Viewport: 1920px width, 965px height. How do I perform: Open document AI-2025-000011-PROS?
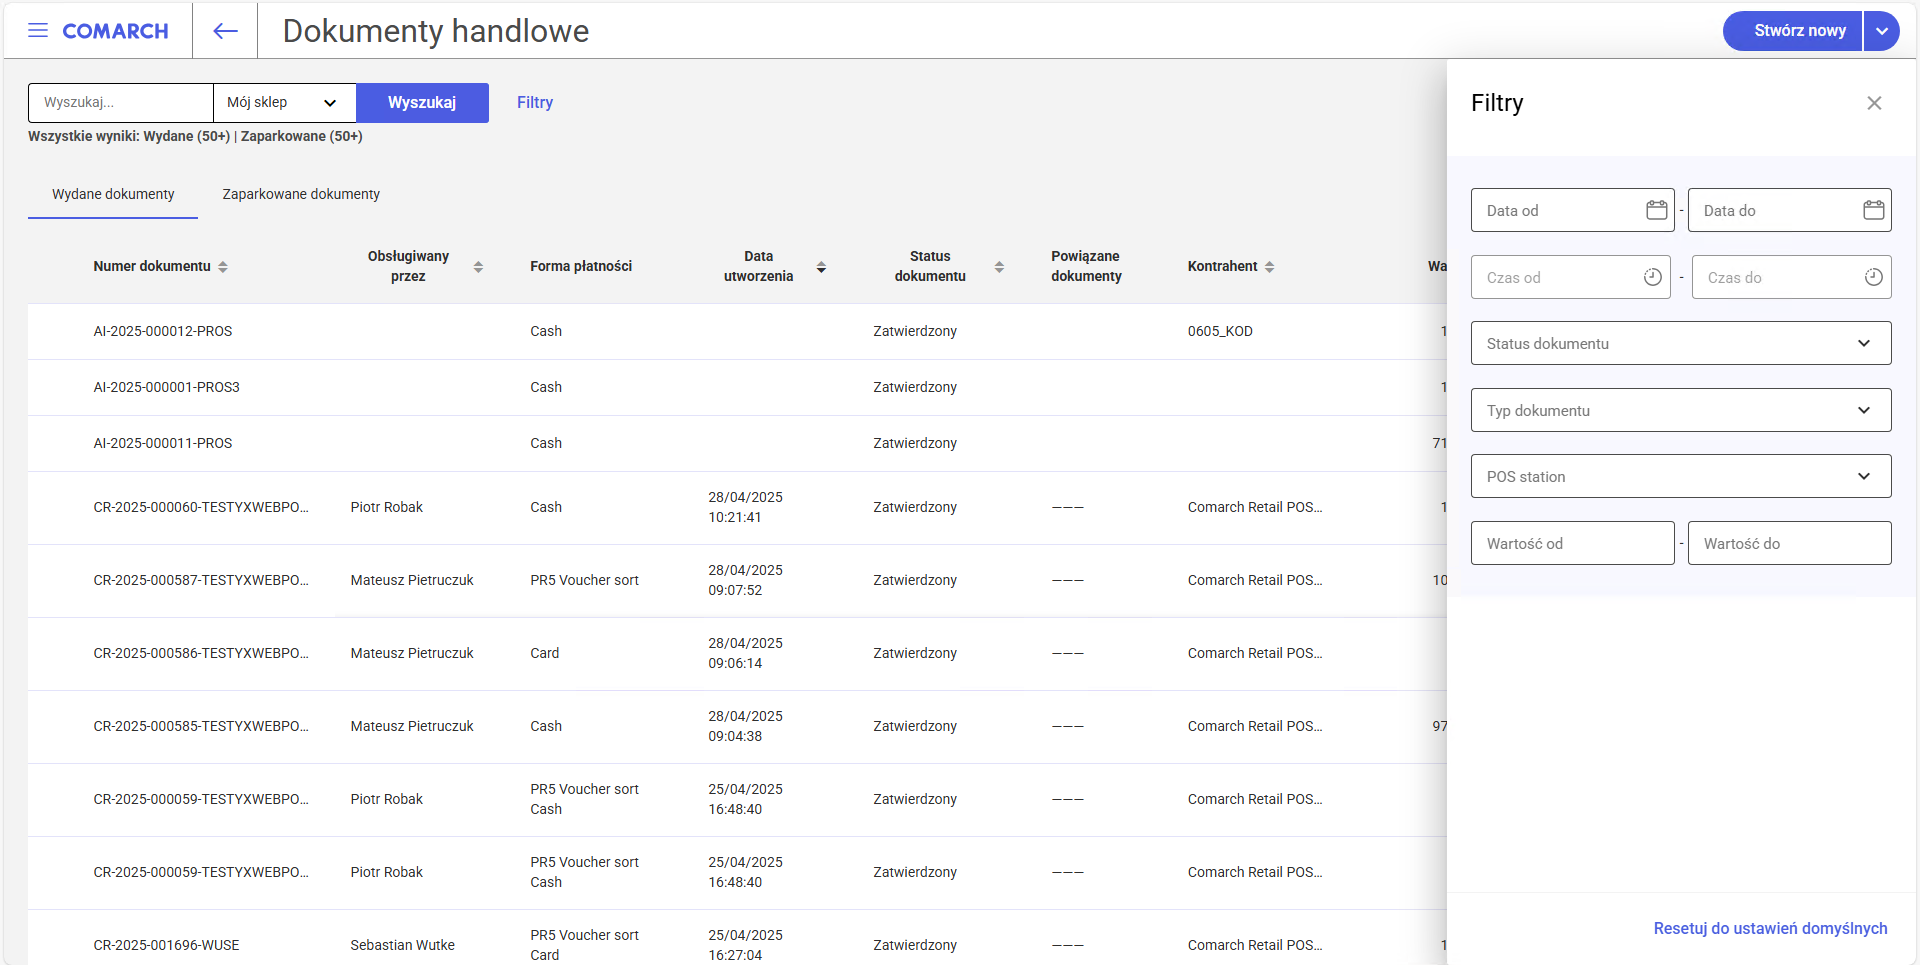tap(163, 443)
